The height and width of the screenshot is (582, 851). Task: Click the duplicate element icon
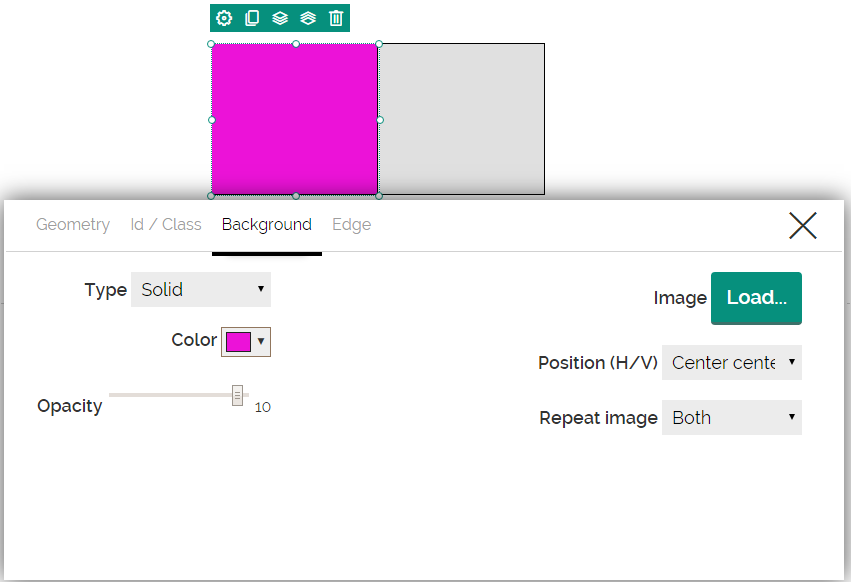pos(252,18)
